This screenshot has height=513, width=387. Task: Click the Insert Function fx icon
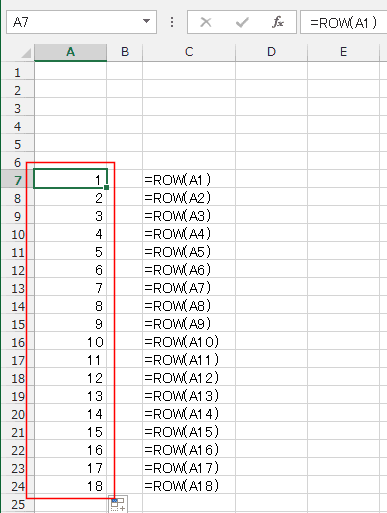pyautogui.click(x=278, y=22)
